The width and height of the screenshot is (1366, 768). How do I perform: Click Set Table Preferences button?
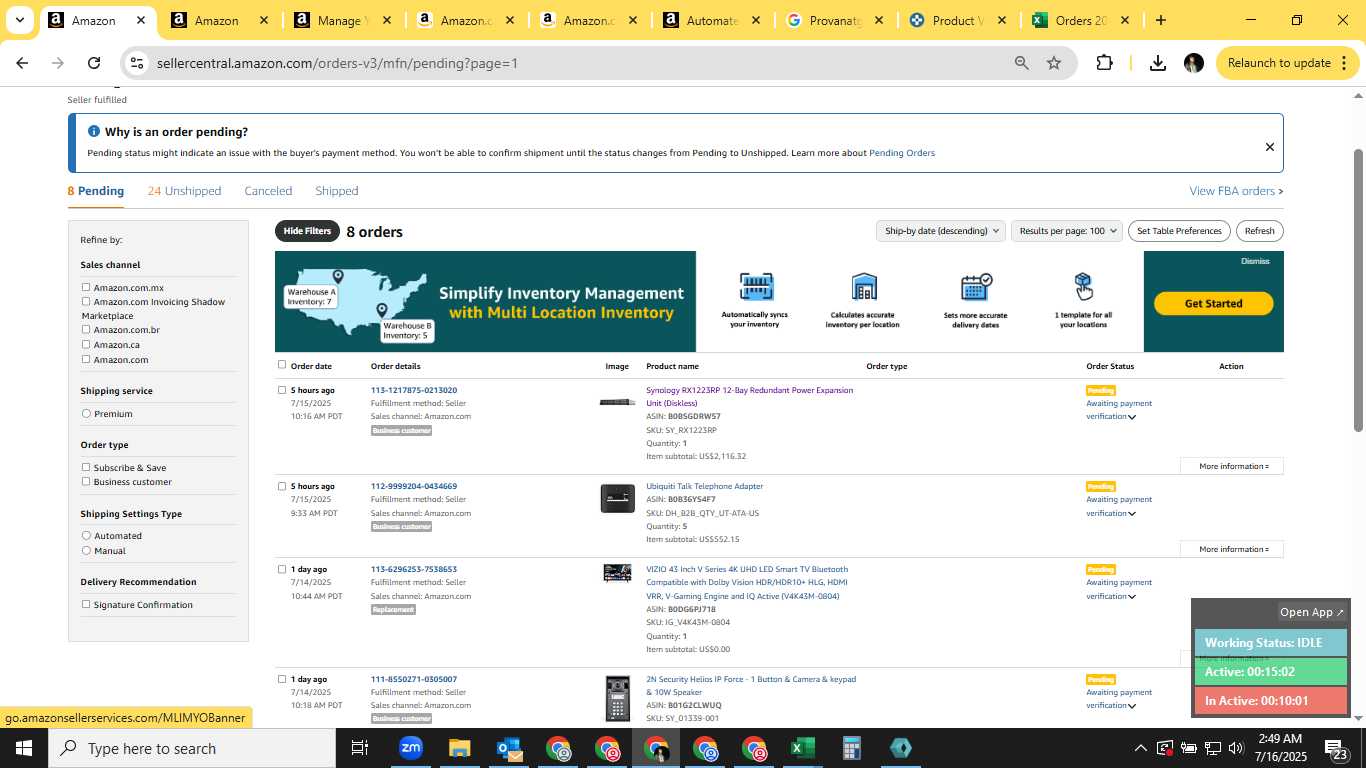pos(1179,231)
